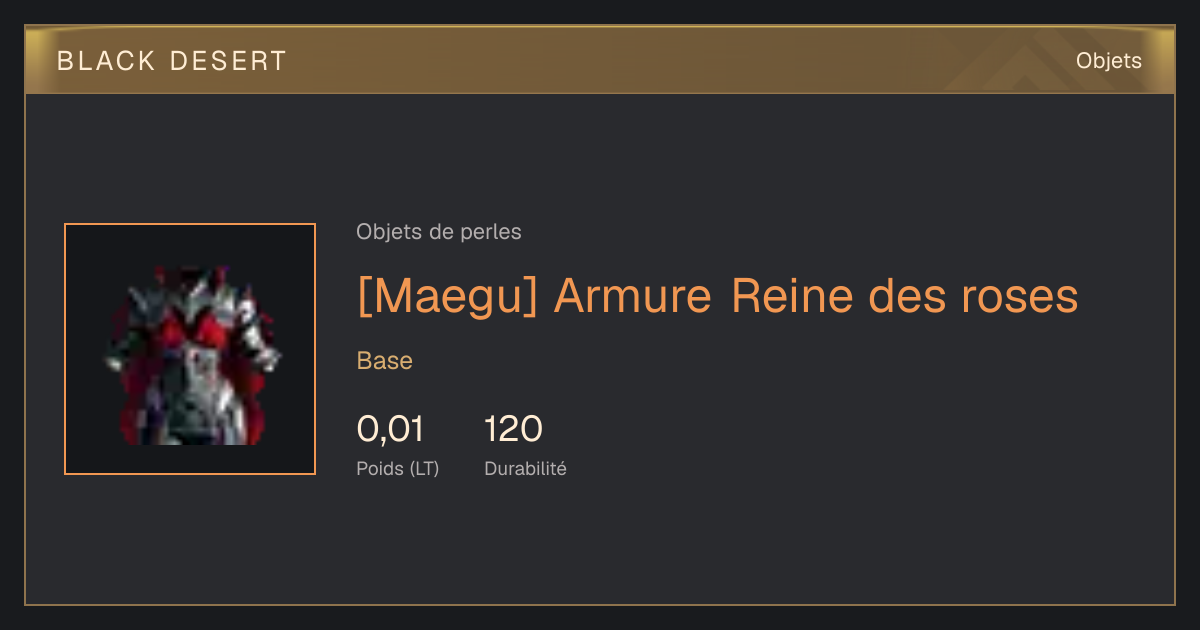This screenshot has width=1200, height=630.
Task: Select the Base grade label
Action: 385,361
